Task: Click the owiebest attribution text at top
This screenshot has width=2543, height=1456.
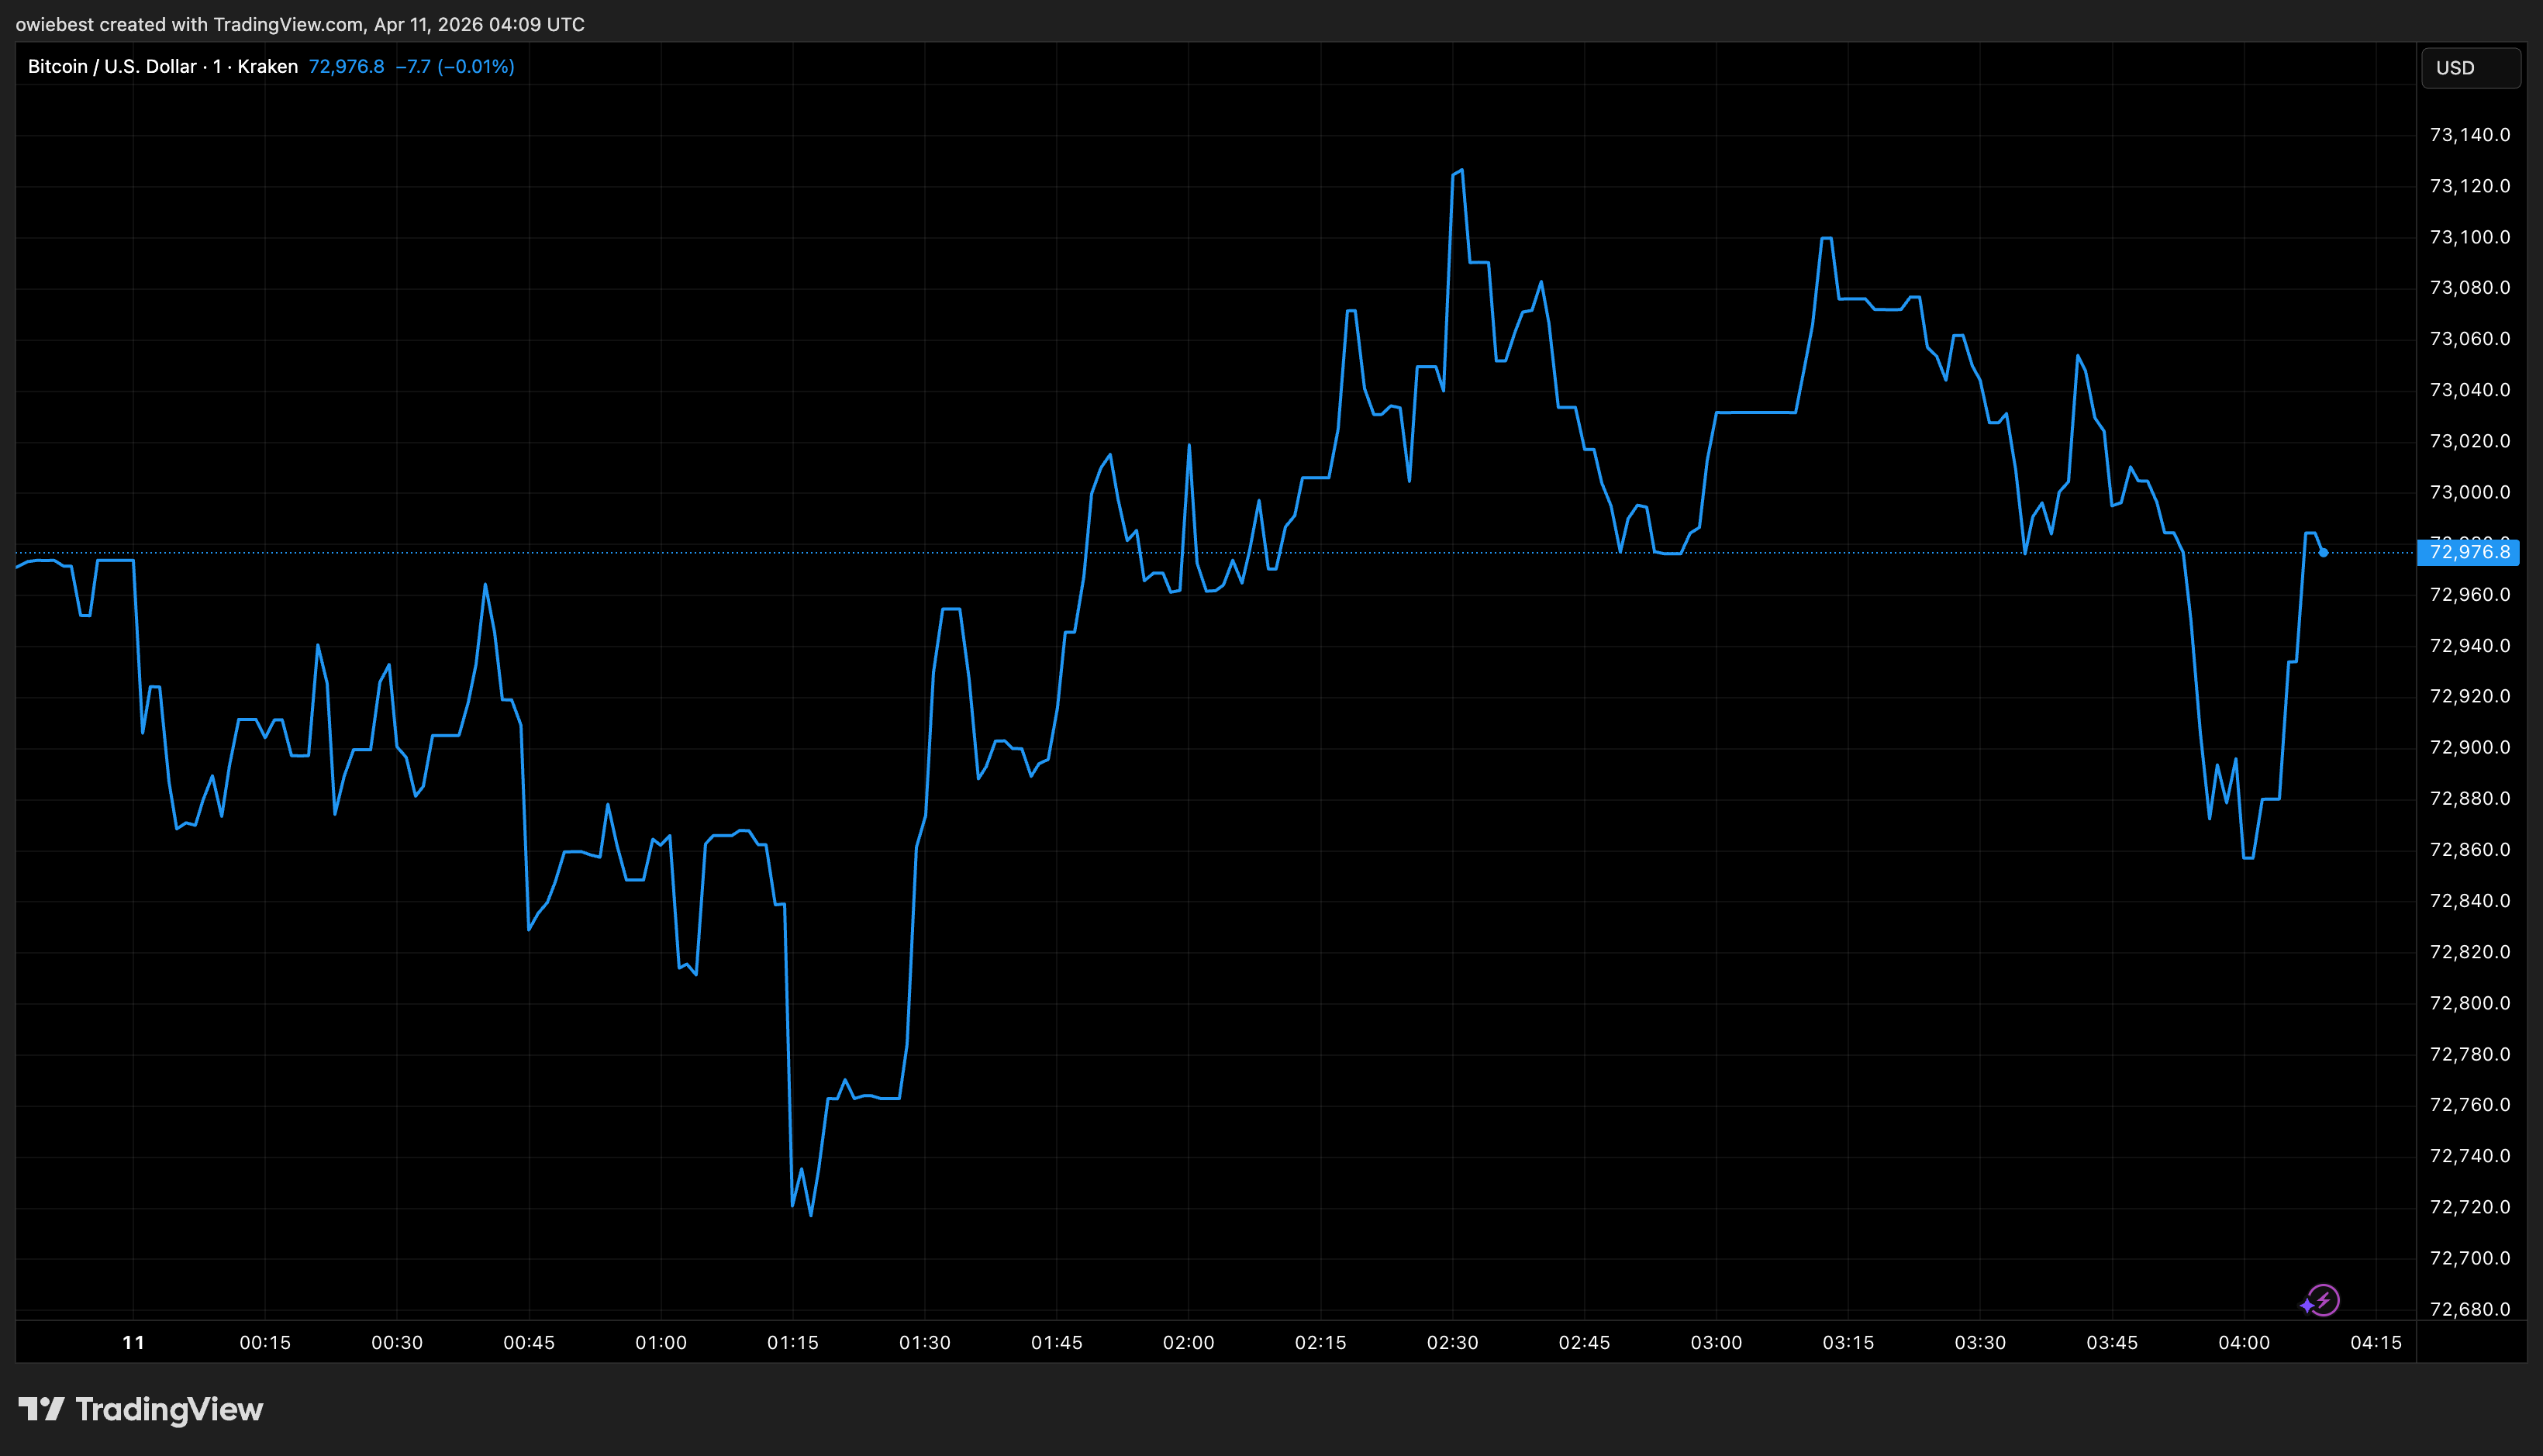Action: [300, 24]
